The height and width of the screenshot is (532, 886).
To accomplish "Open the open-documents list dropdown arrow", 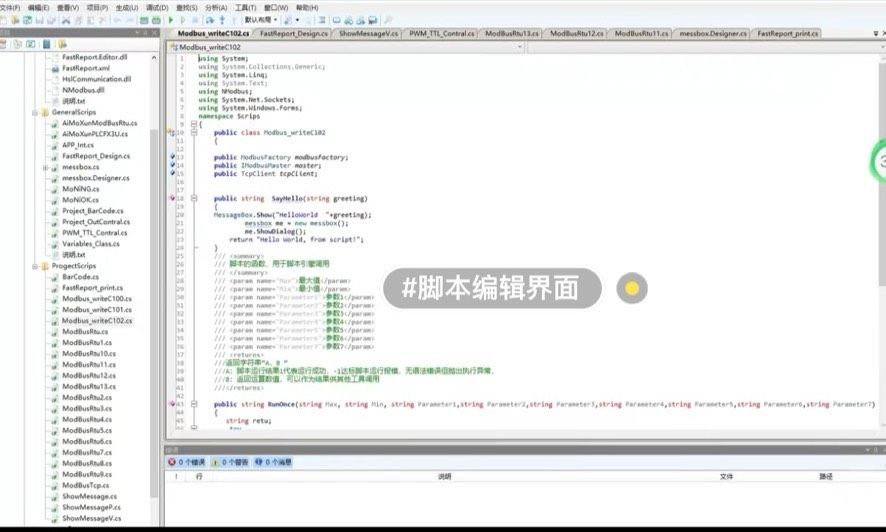I will (875, 34).
